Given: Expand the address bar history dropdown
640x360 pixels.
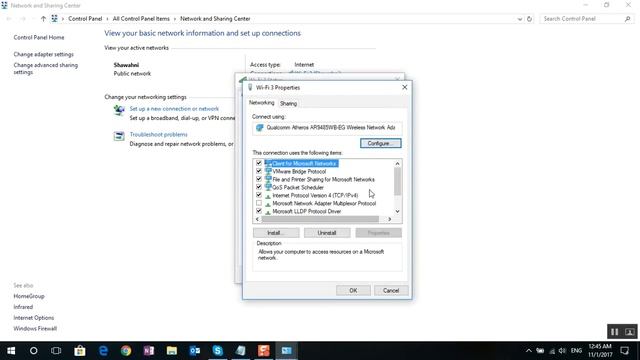Looking at the screenshot, I should pyautogui.click(x=520, y=19).
